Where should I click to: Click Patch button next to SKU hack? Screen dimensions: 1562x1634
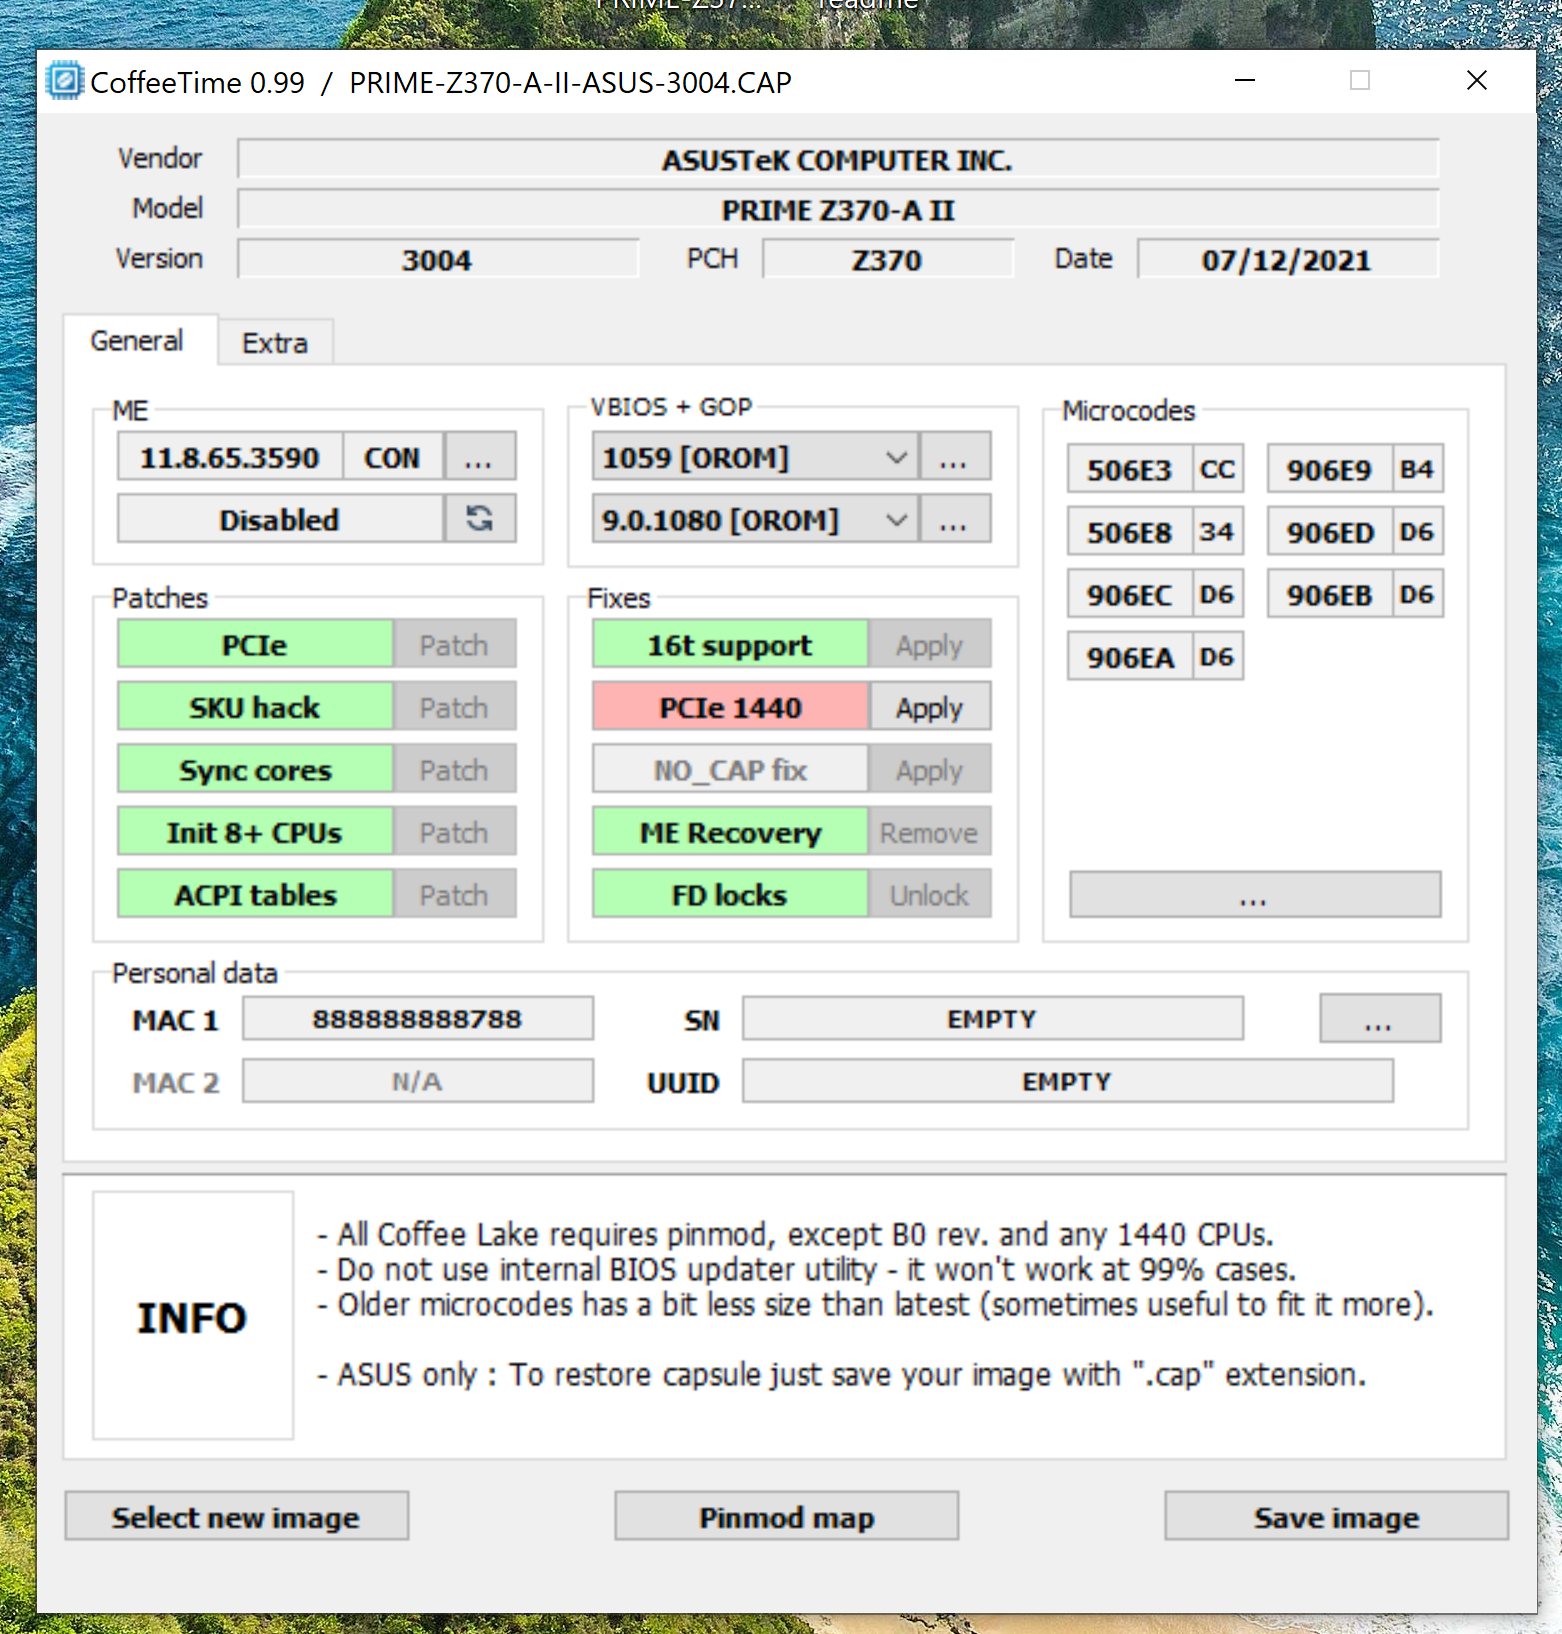[455, 707]
